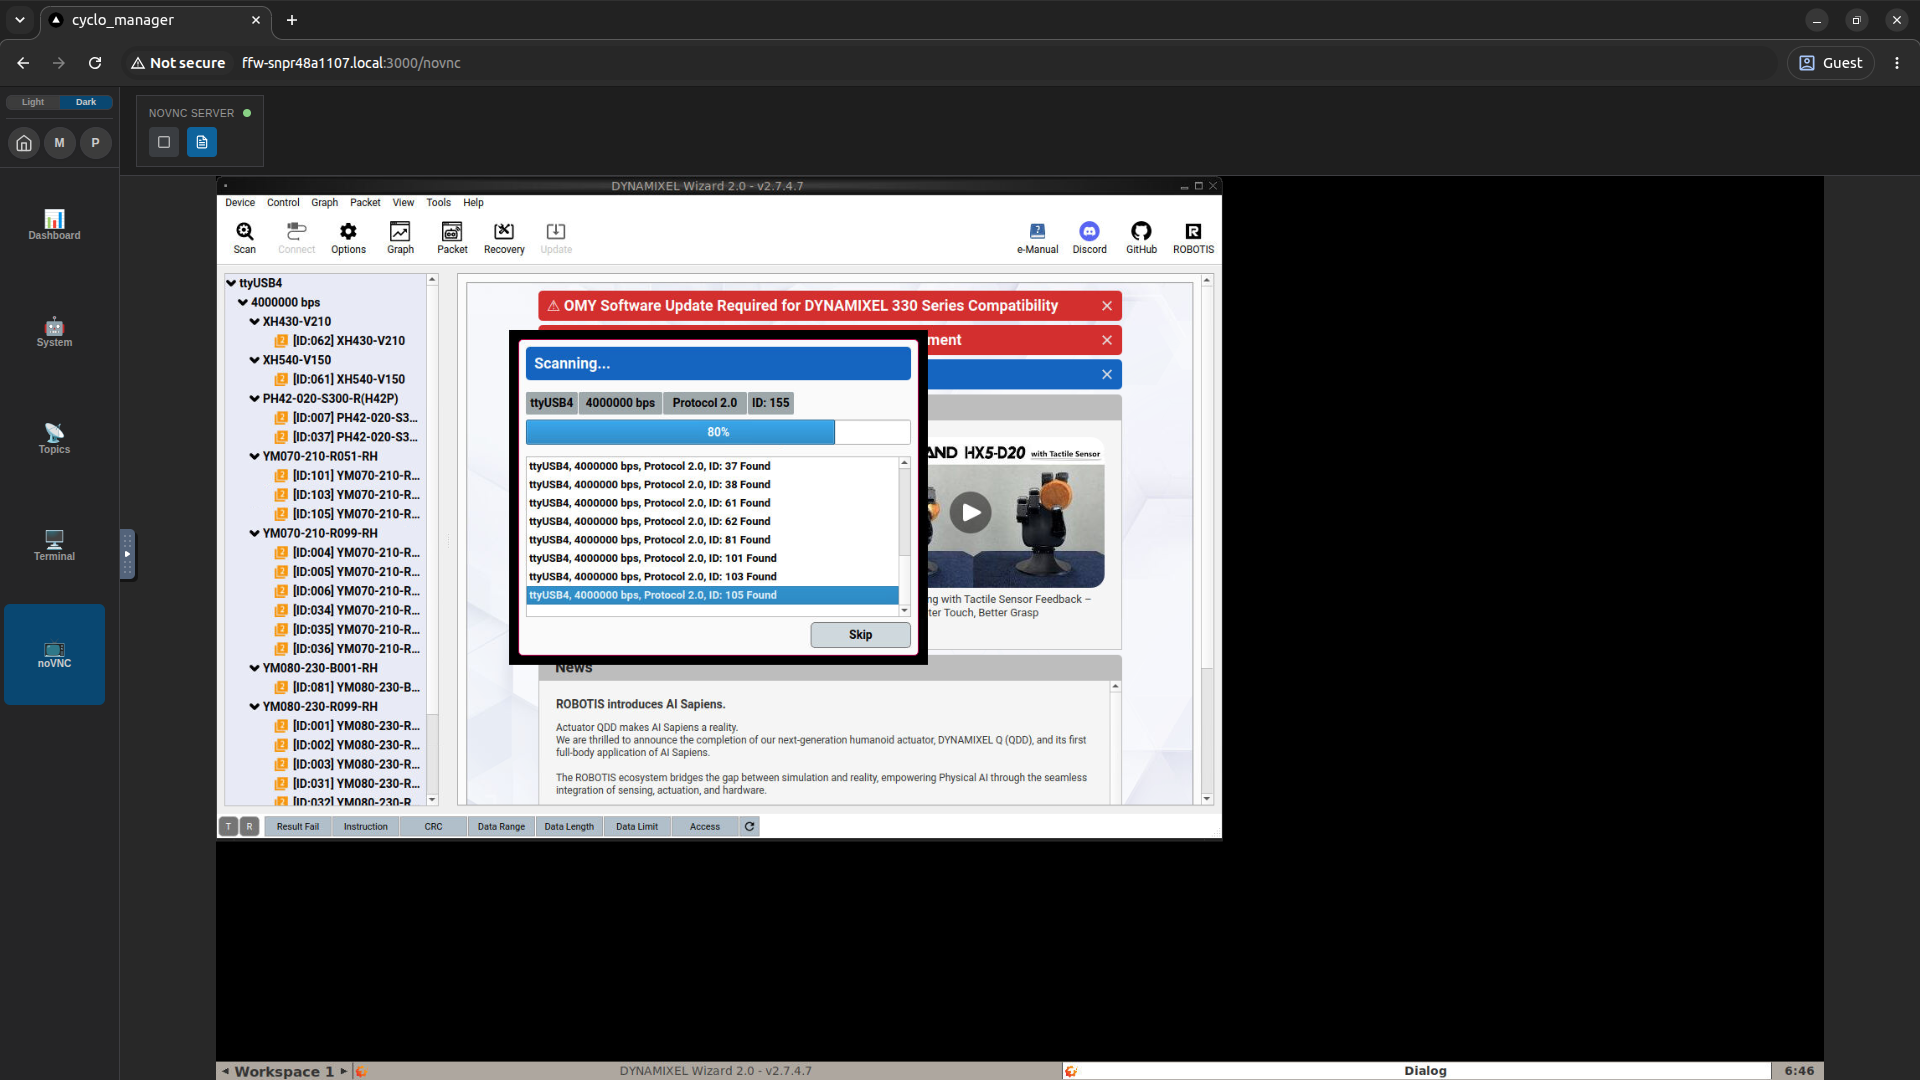The image size is (1920, 1080).
Task: Collapse the XH430-V210 group
Action: (x=254, y=322)
